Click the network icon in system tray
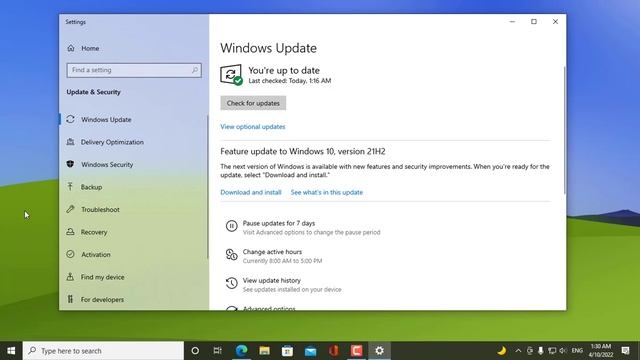 click(x=552, y=351)
